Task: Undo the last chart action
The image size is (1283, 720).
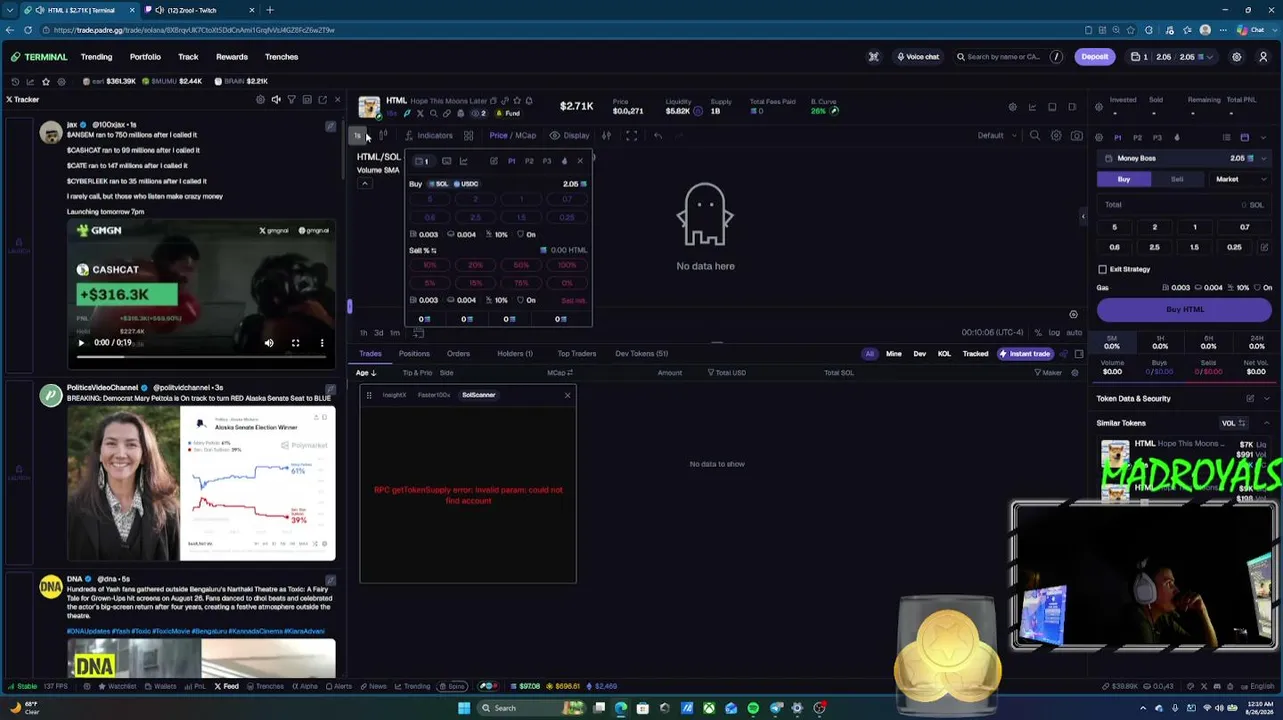Action: click(658, 135)
